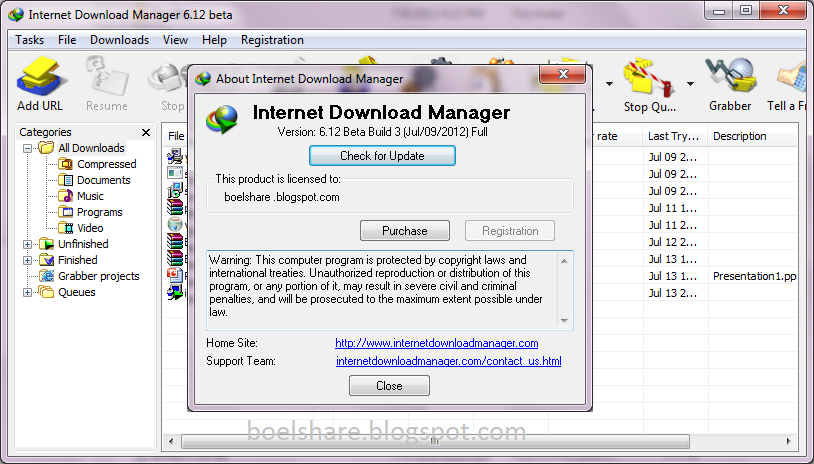Open the Tasks menu
The height and width of the screenshot is (464, 814).
pos(30,40)
